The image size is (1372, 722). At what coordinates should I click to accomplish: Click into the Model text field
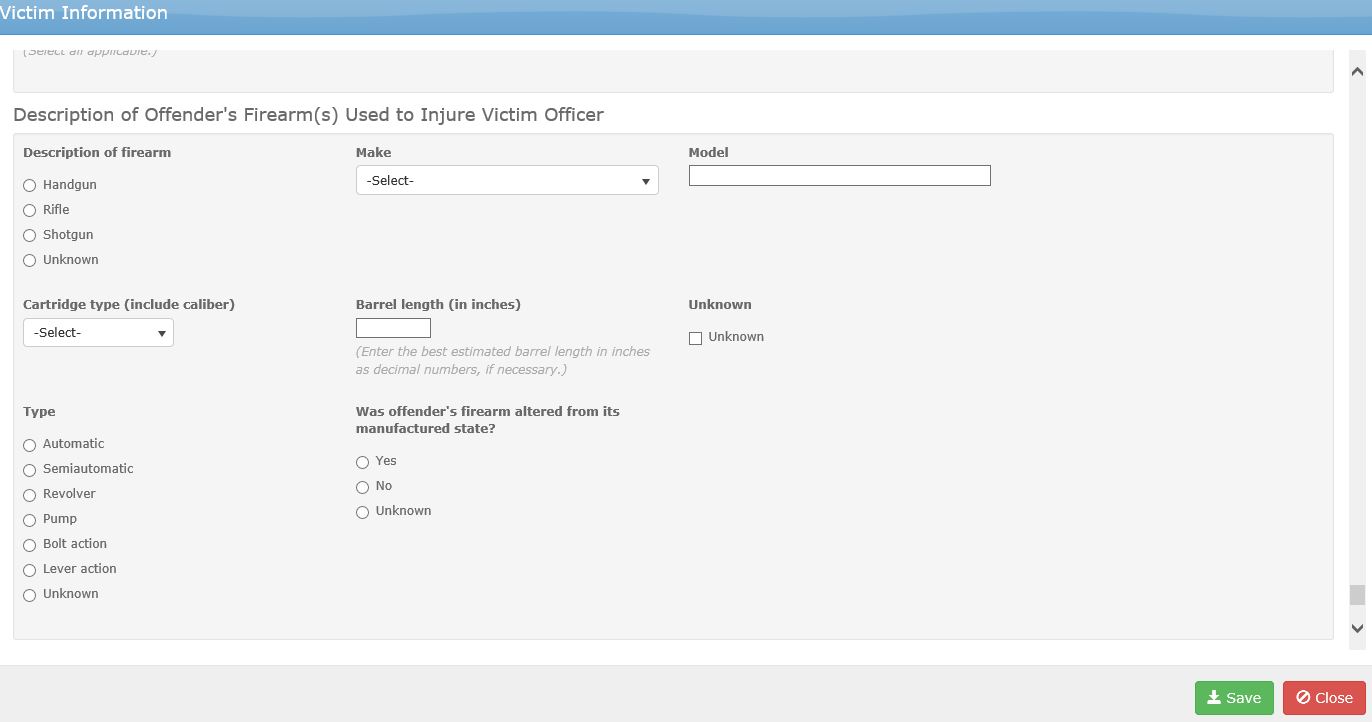coord(840,176)
